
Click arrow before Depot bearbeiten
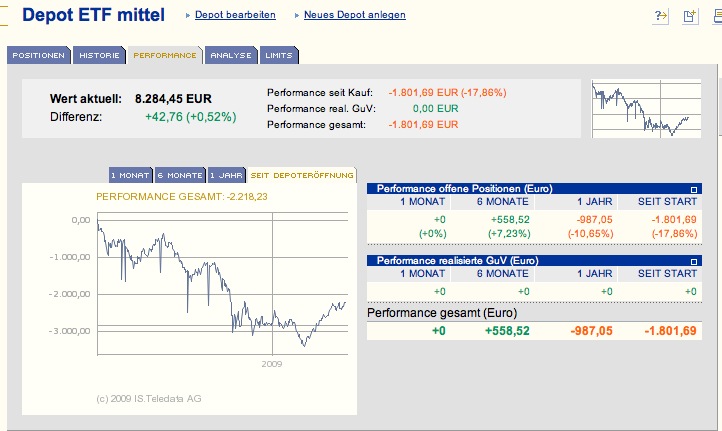click(190, 16)
